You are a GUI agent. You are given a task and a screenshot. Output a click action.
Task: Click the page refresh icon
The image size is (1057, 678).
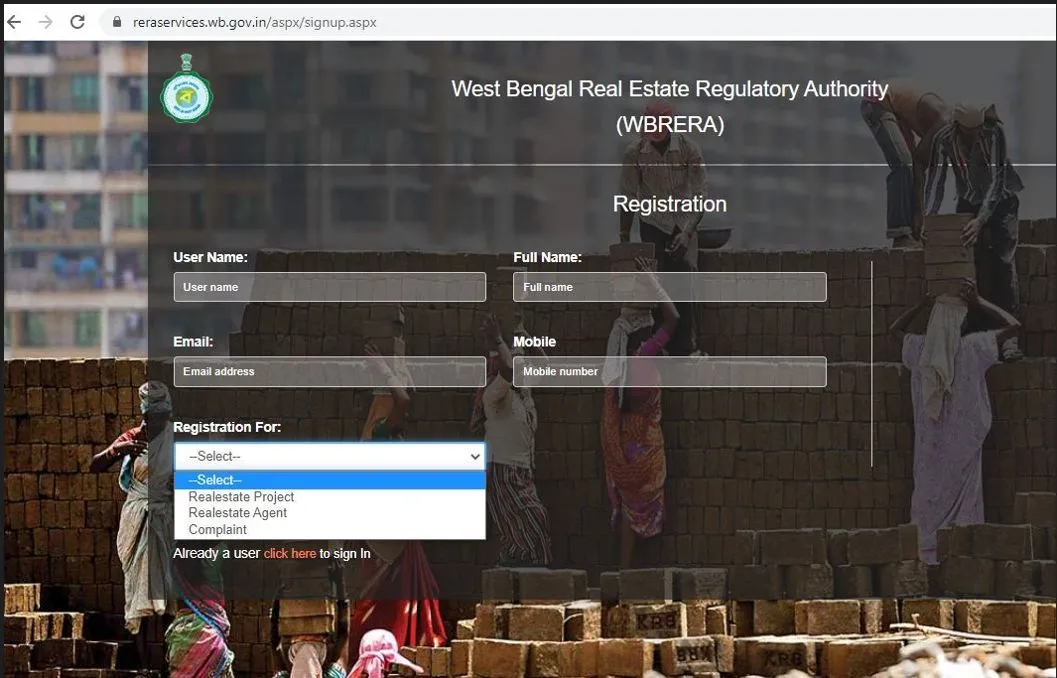tap(77, 20)
